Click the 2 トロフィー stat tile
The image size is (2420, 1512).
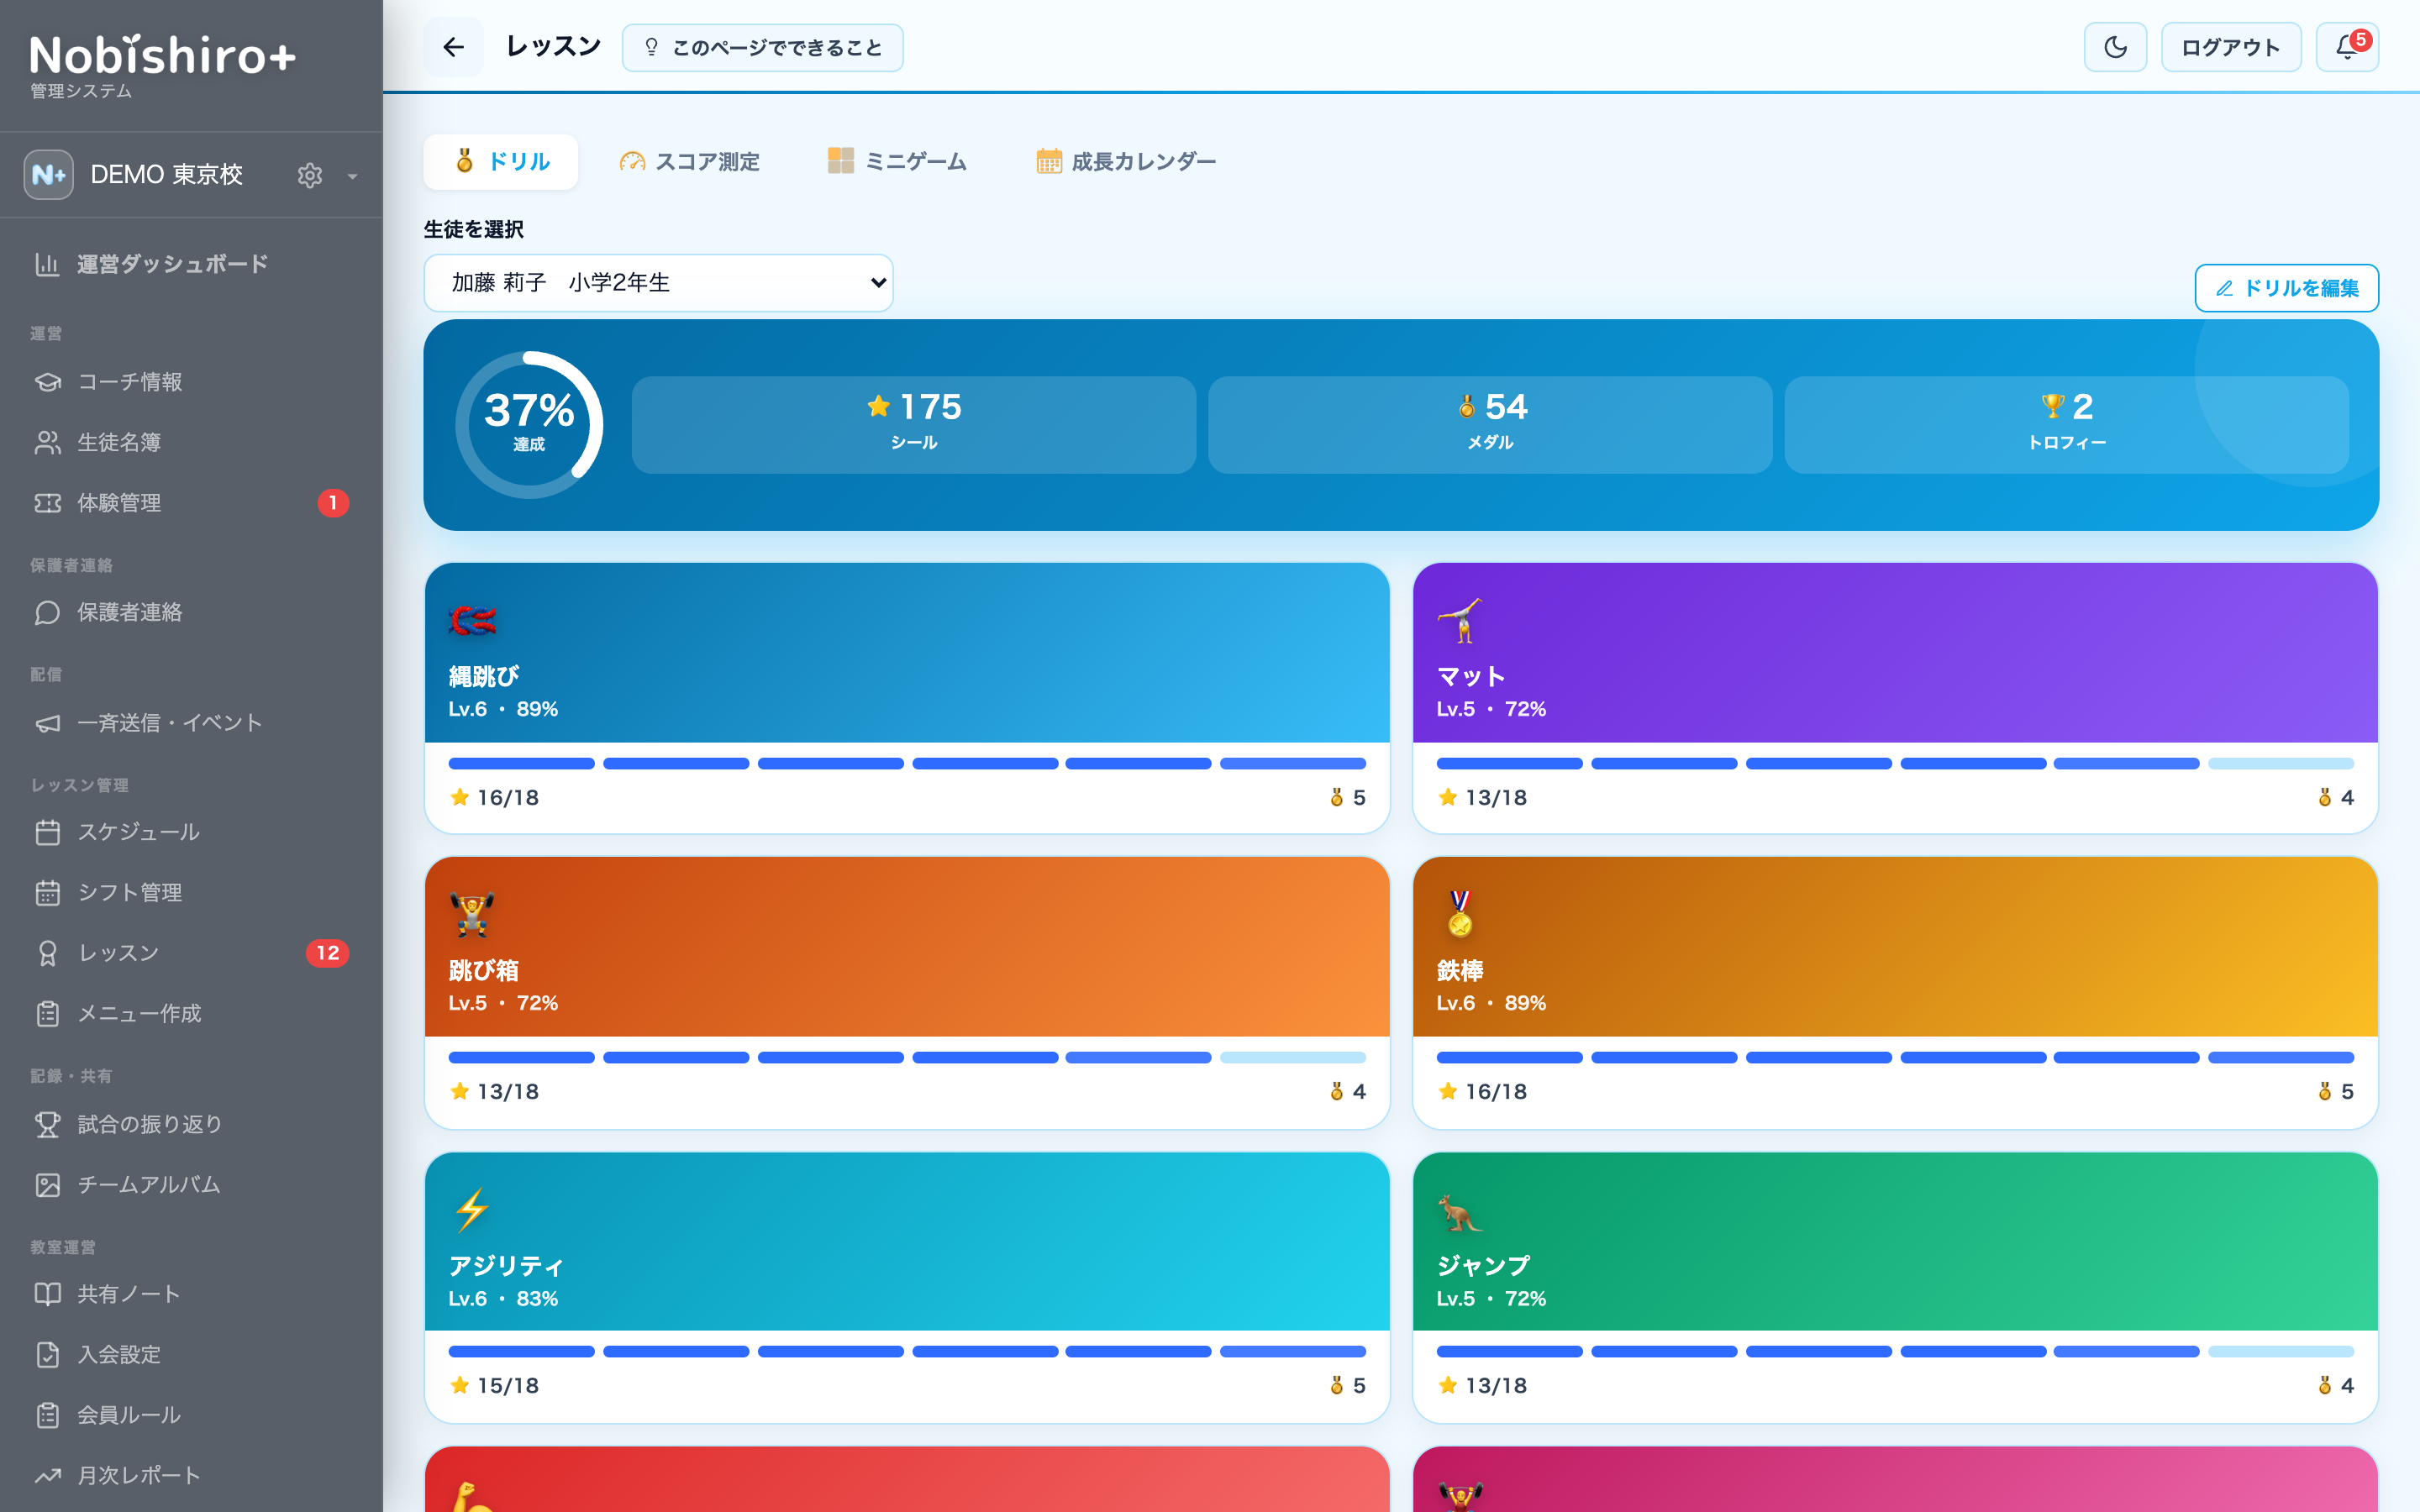2066,425
